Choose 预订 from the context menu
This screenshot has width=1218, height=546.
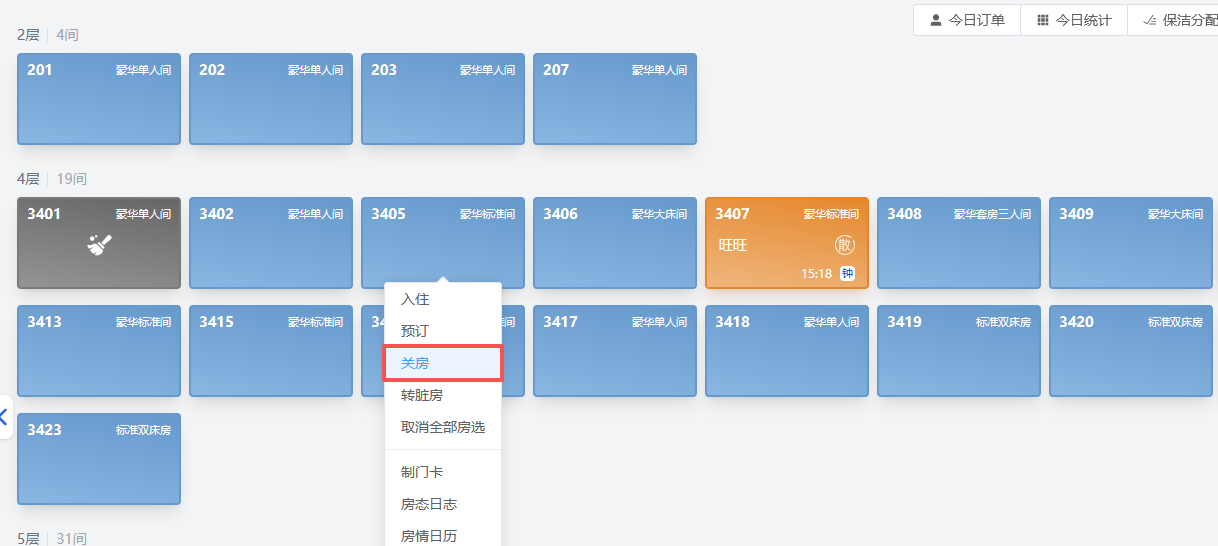point(443,331)
